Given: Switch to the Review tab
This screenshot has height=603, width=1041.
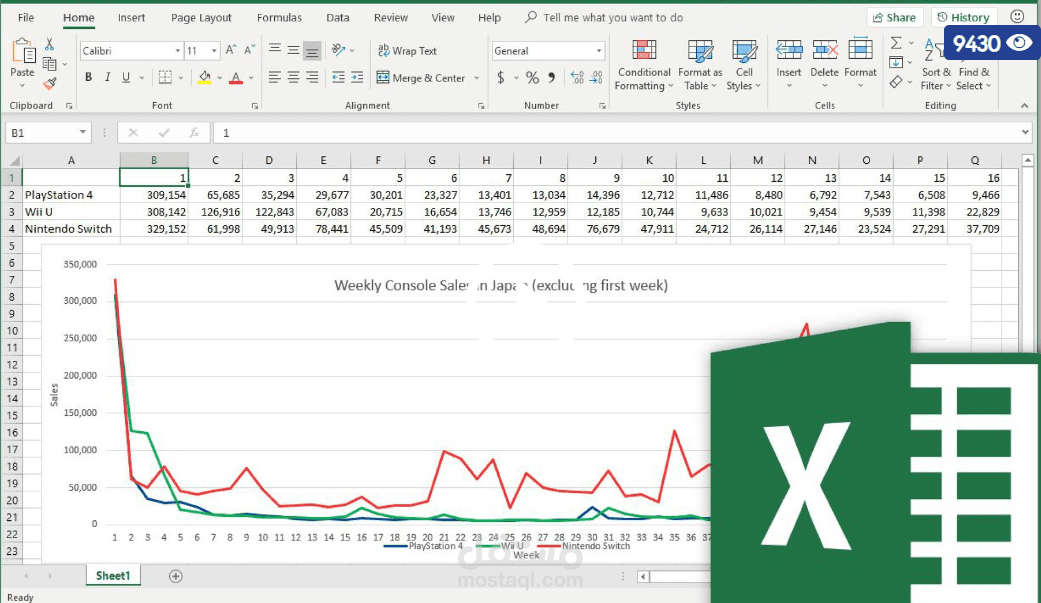Looking at the screenshot, I should (x=391, y=17).
